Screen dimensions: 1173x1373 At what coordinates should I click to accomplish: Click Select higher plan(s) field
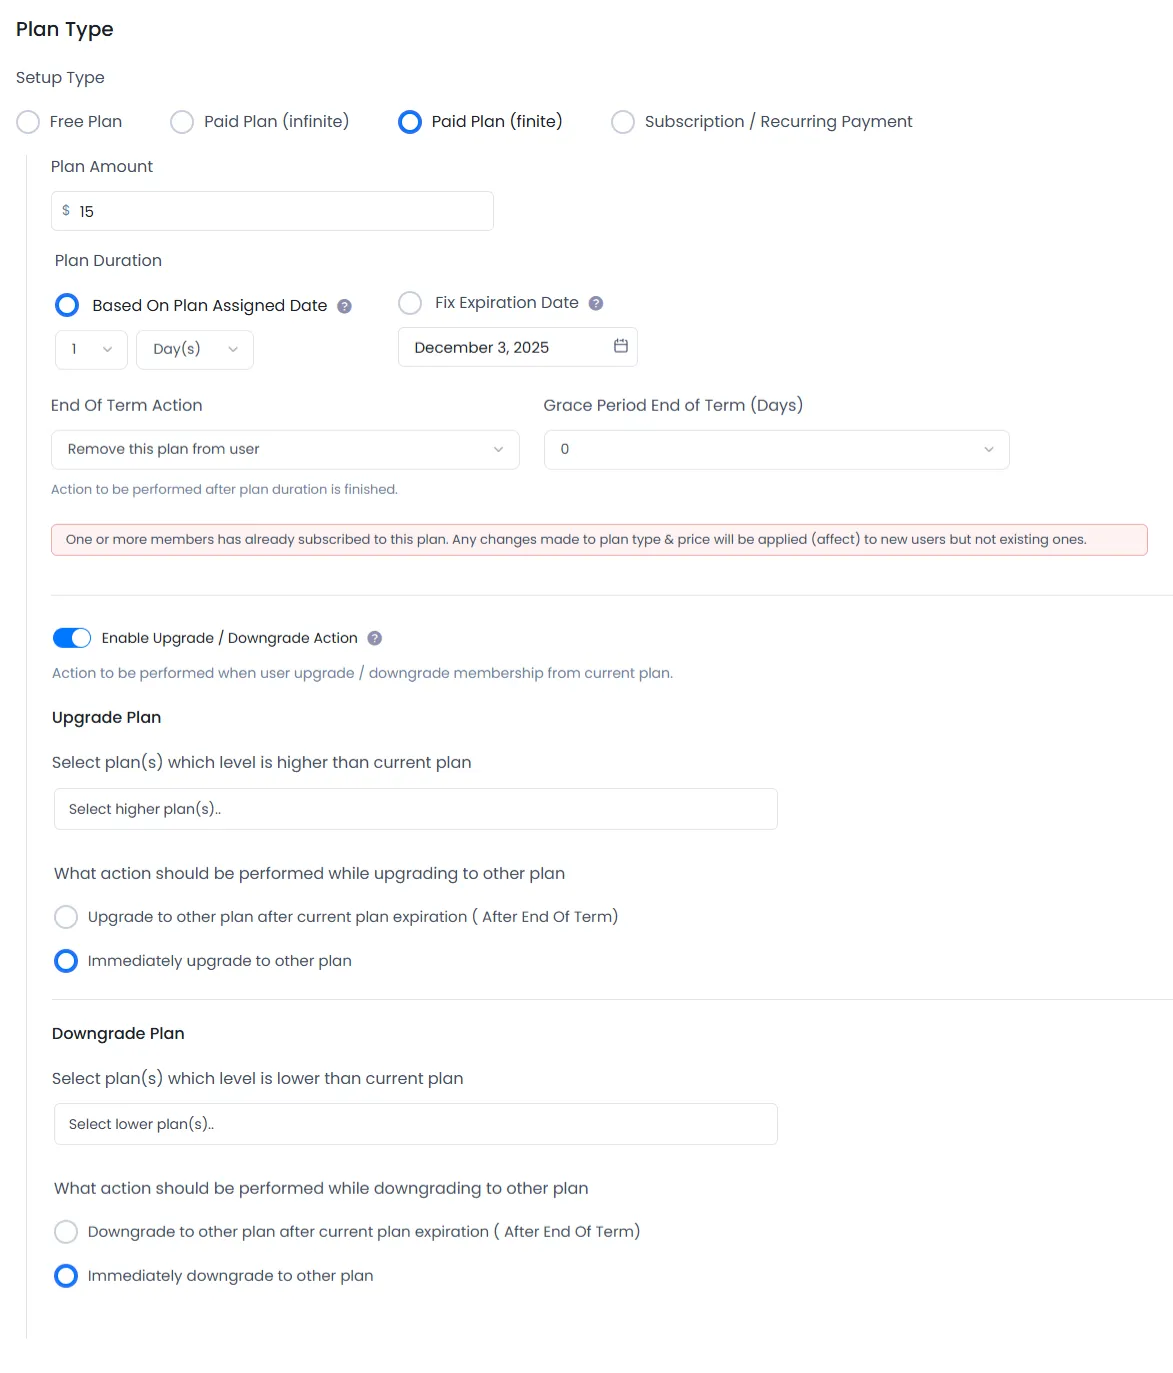pos(415,809)
